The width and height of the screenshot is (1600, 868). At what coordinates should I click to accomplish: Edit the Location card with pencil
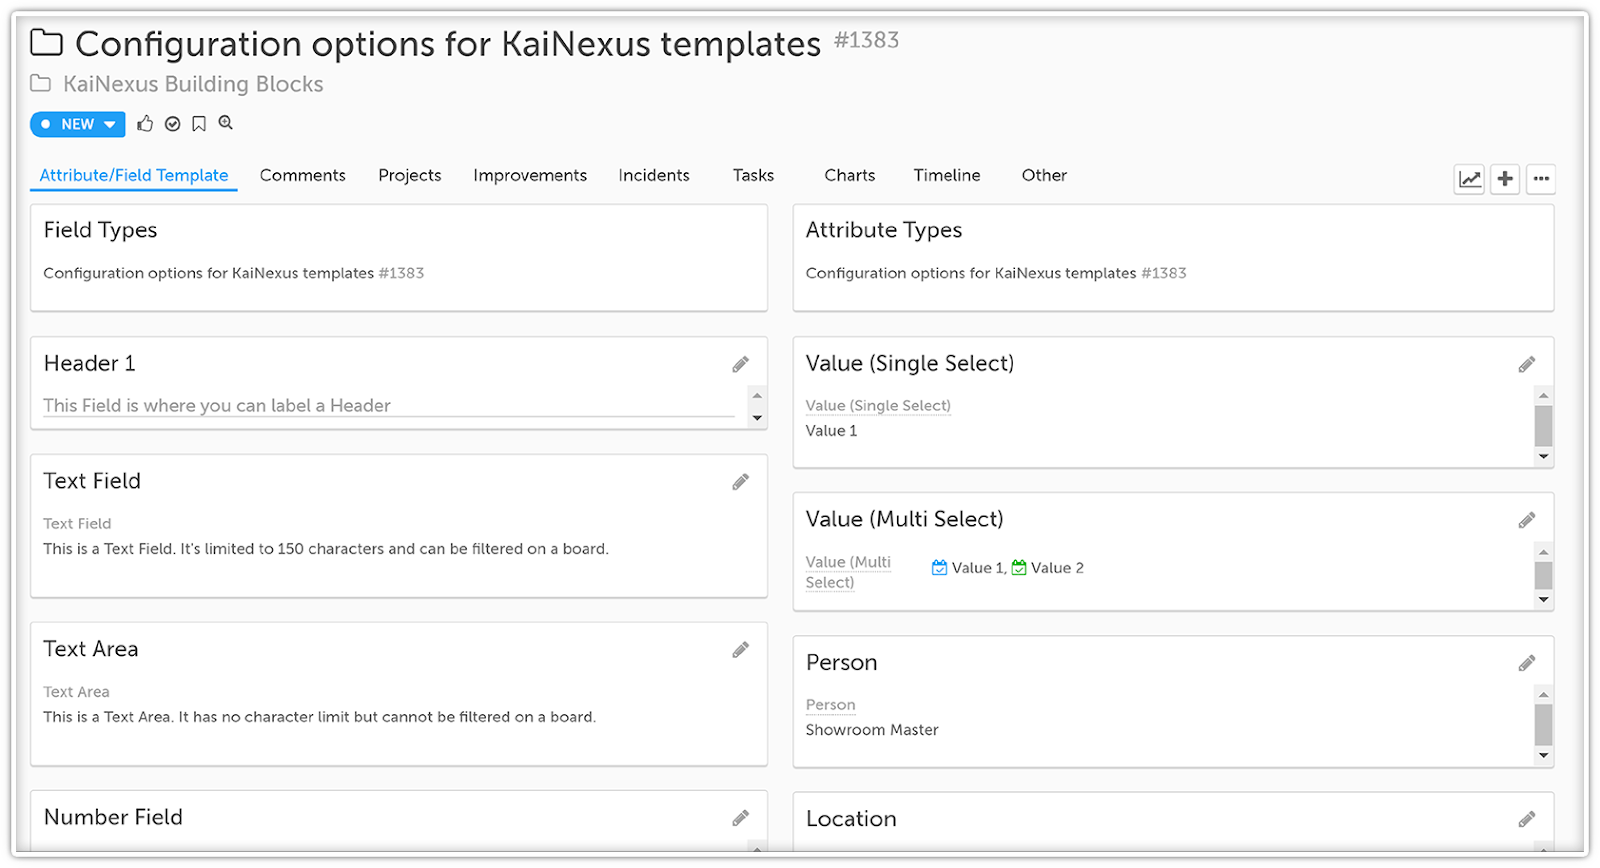click(1527, 819)
